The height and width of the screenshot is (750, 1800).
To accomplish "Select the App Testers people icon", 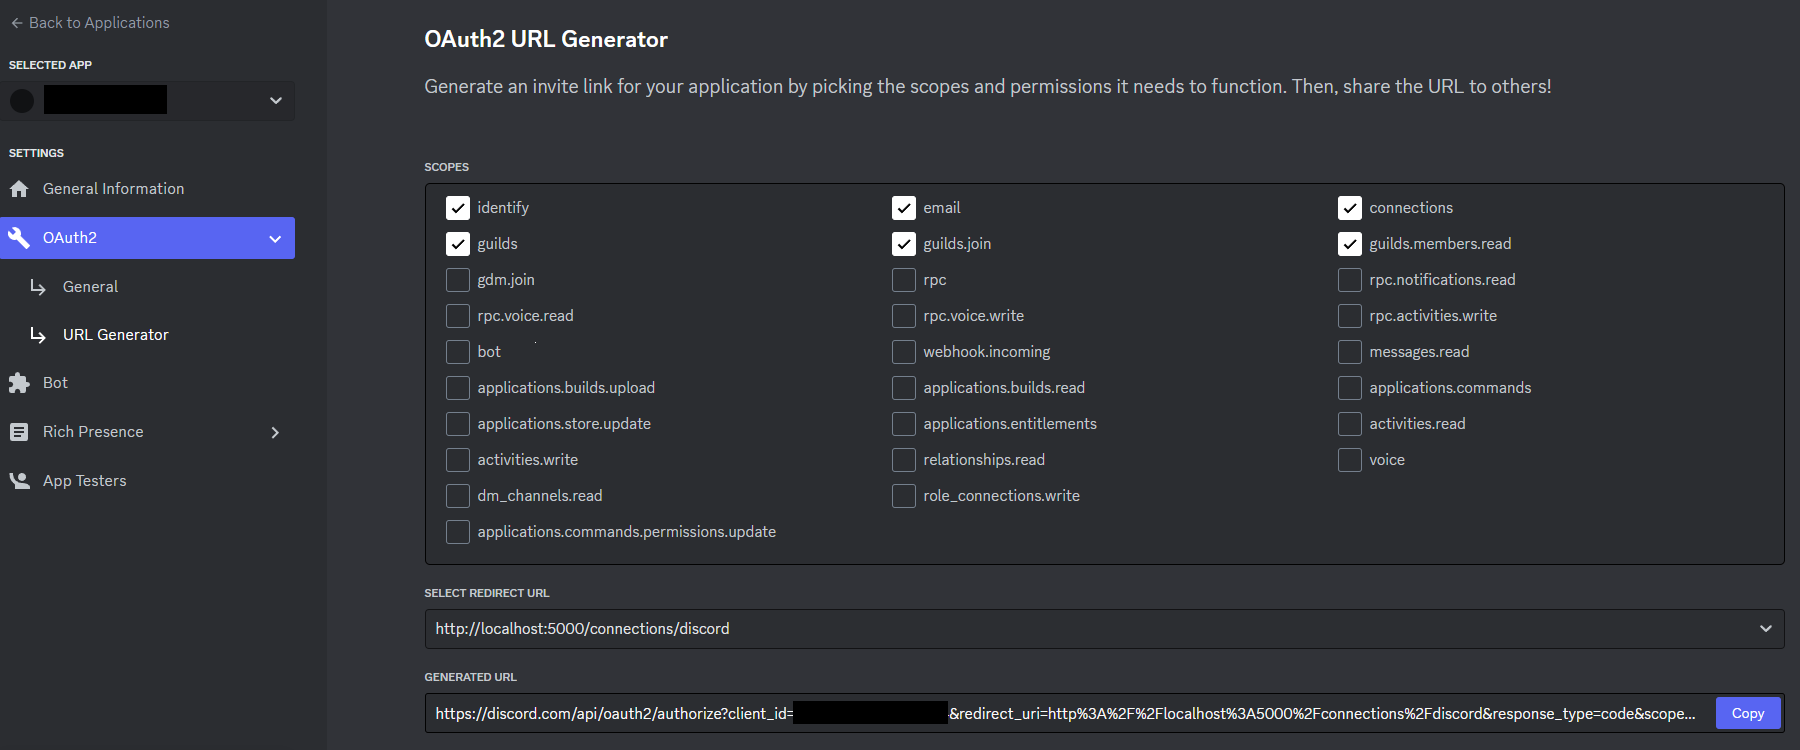I will [20, 480].
